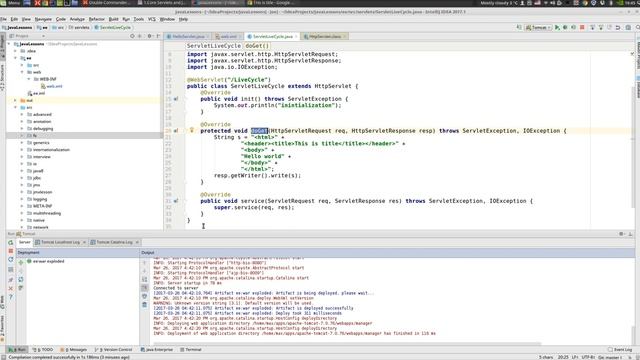Rerun Tomcat in the Run panel

(x=11, y=242)
